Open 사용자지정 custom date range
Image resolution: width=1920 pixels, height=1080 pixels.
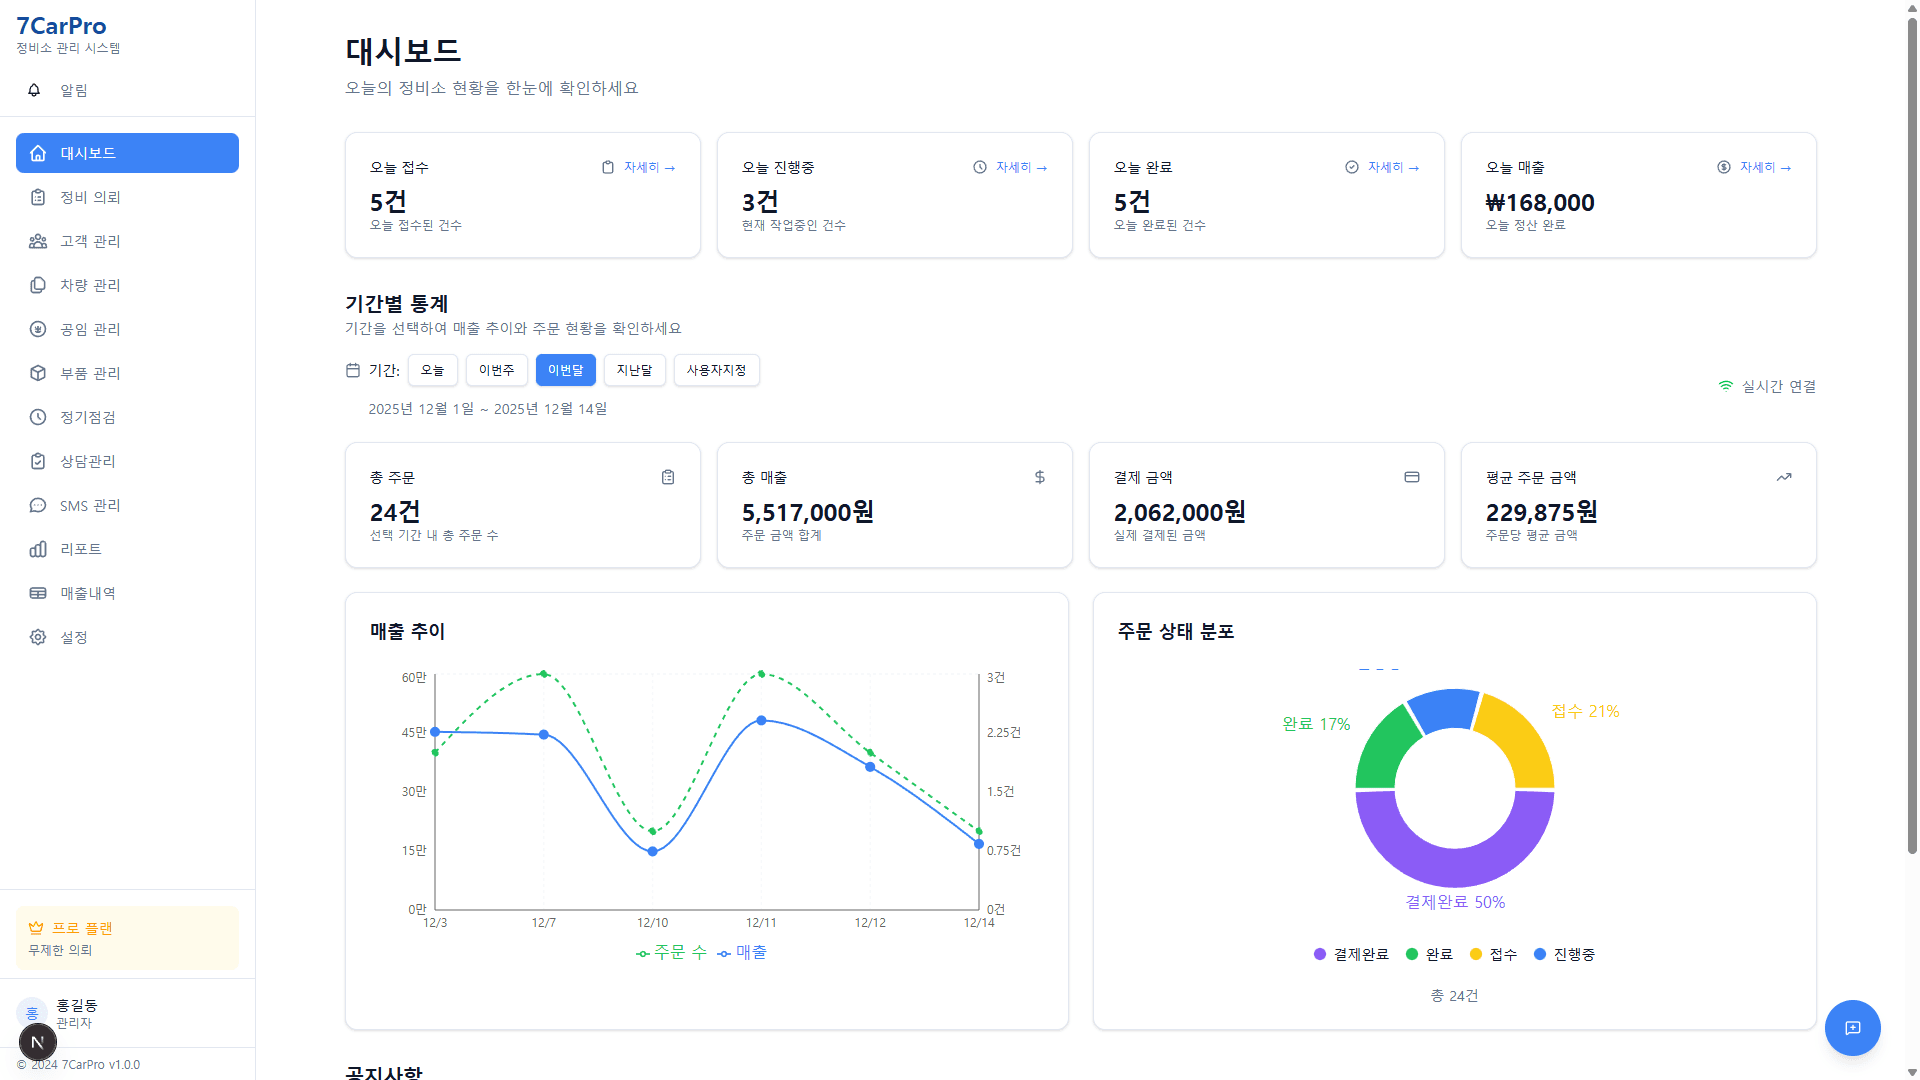point(716,370)
